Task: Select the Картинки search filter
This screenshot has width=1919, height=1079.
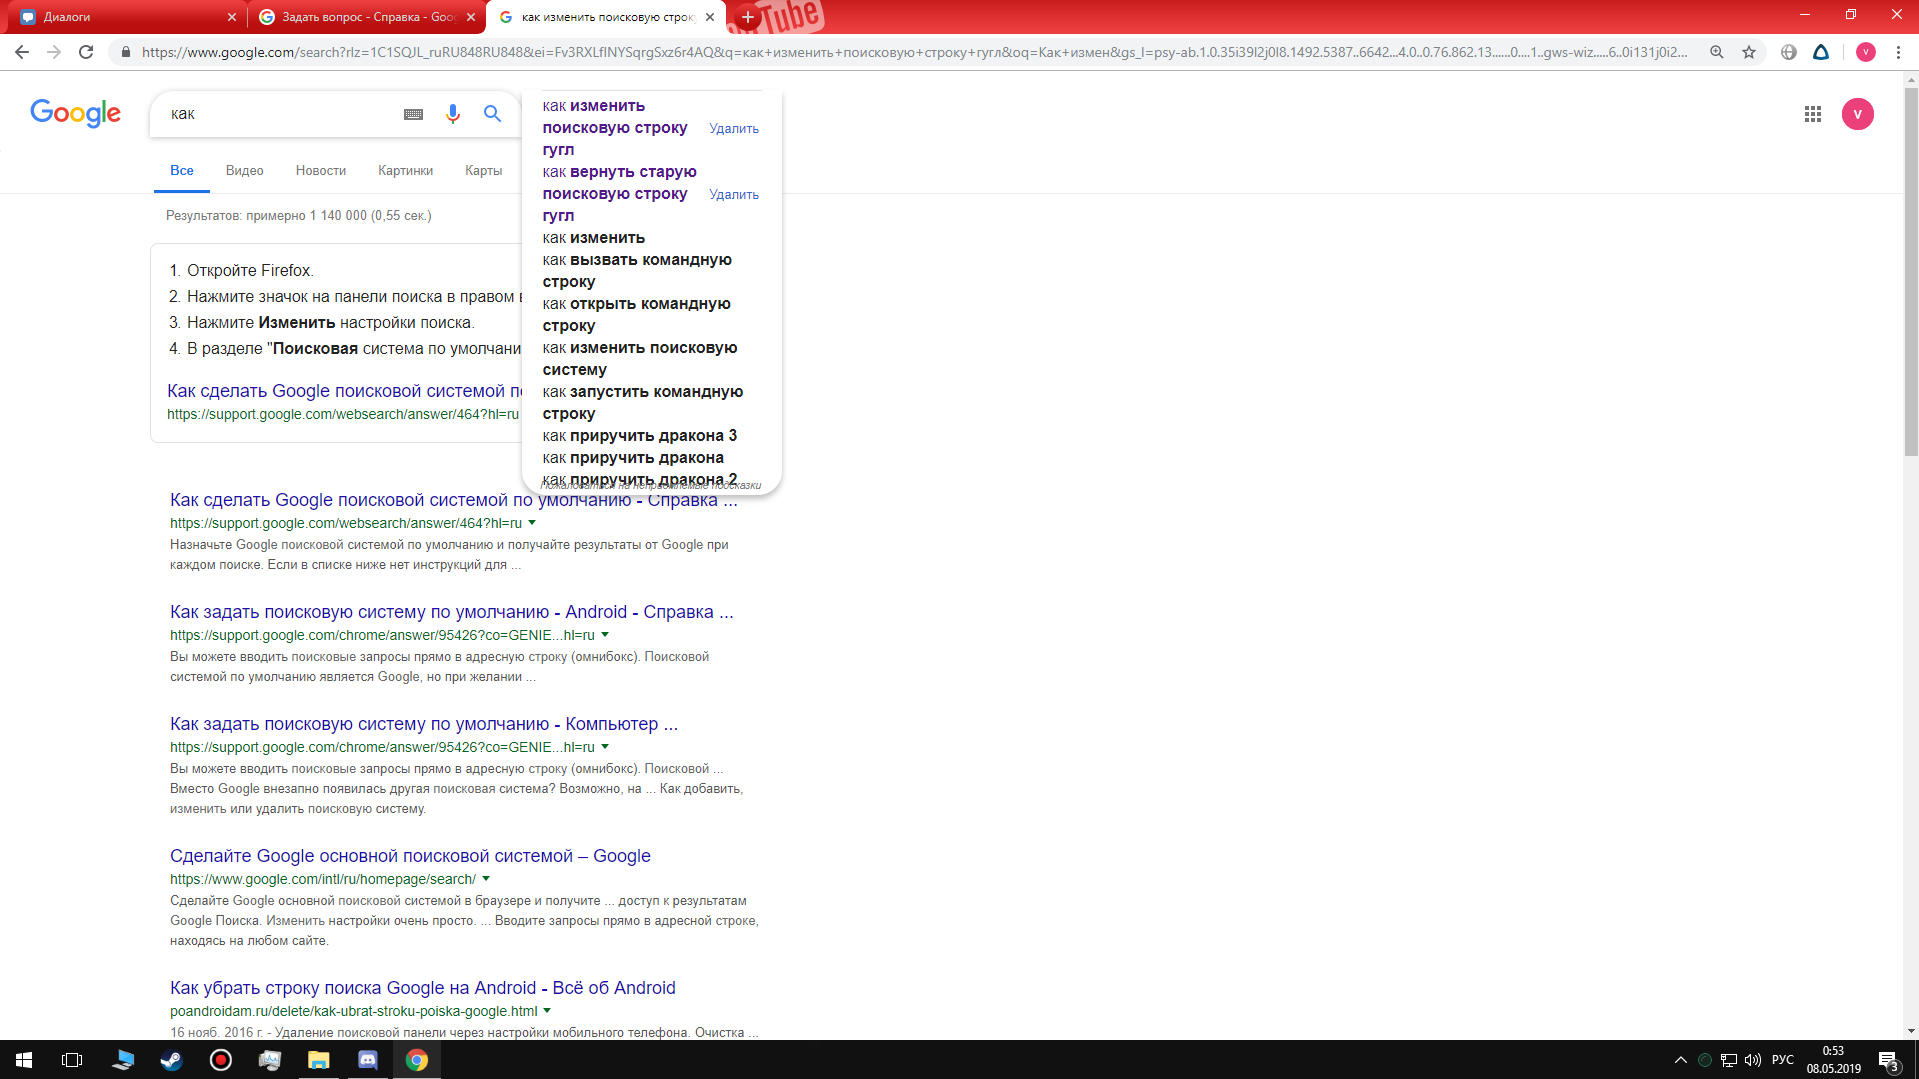Action: click(x=405, y=171)
